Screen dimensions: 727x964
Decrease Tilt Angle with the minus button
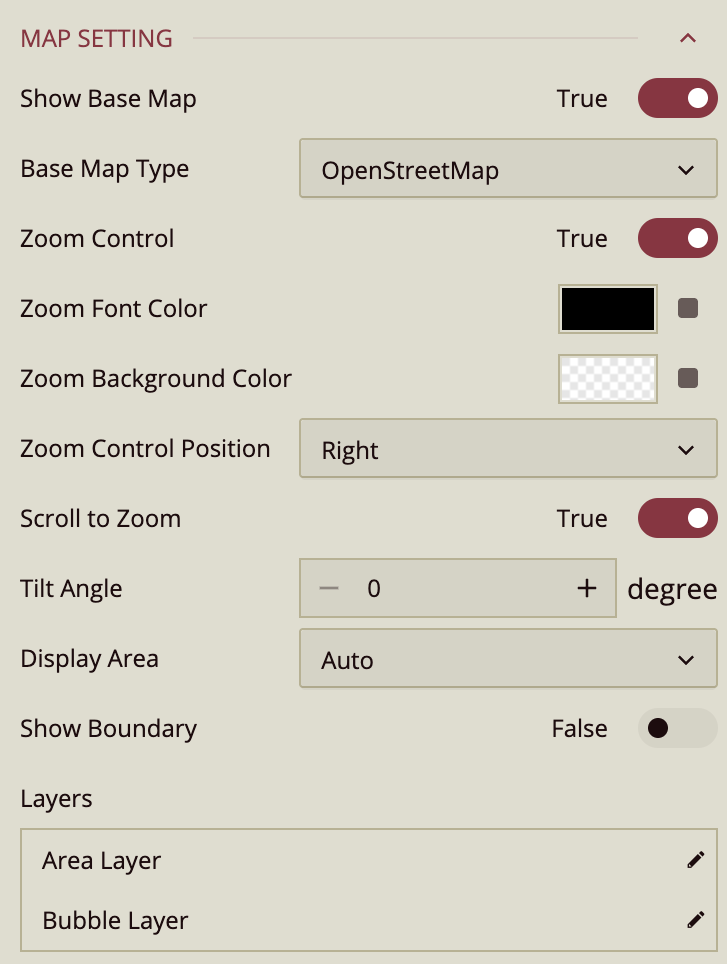329,588
